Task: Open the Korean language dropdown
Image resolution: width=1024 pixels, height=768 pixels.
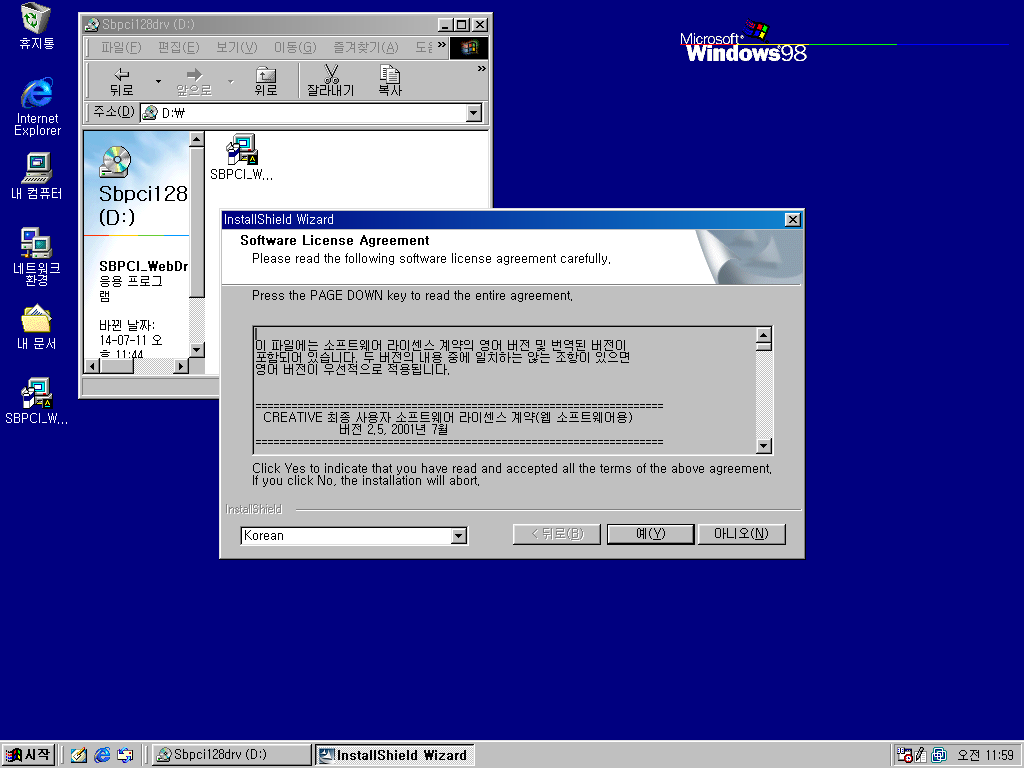Action: [458, 536]
